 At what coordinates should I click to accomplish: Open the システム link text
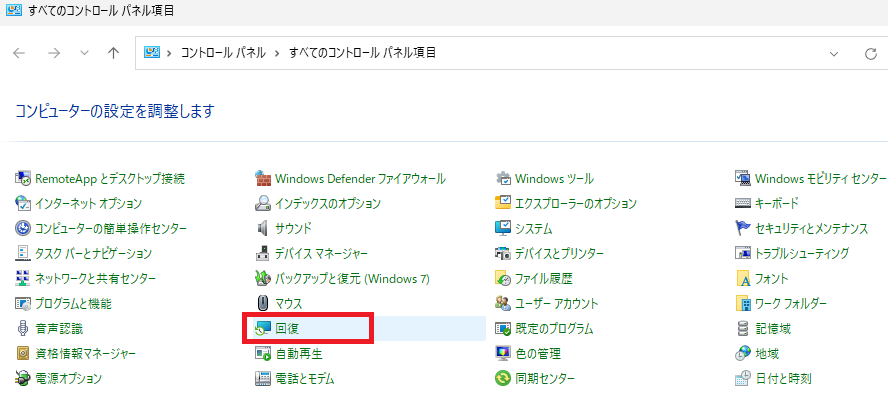tap(533, 229)
